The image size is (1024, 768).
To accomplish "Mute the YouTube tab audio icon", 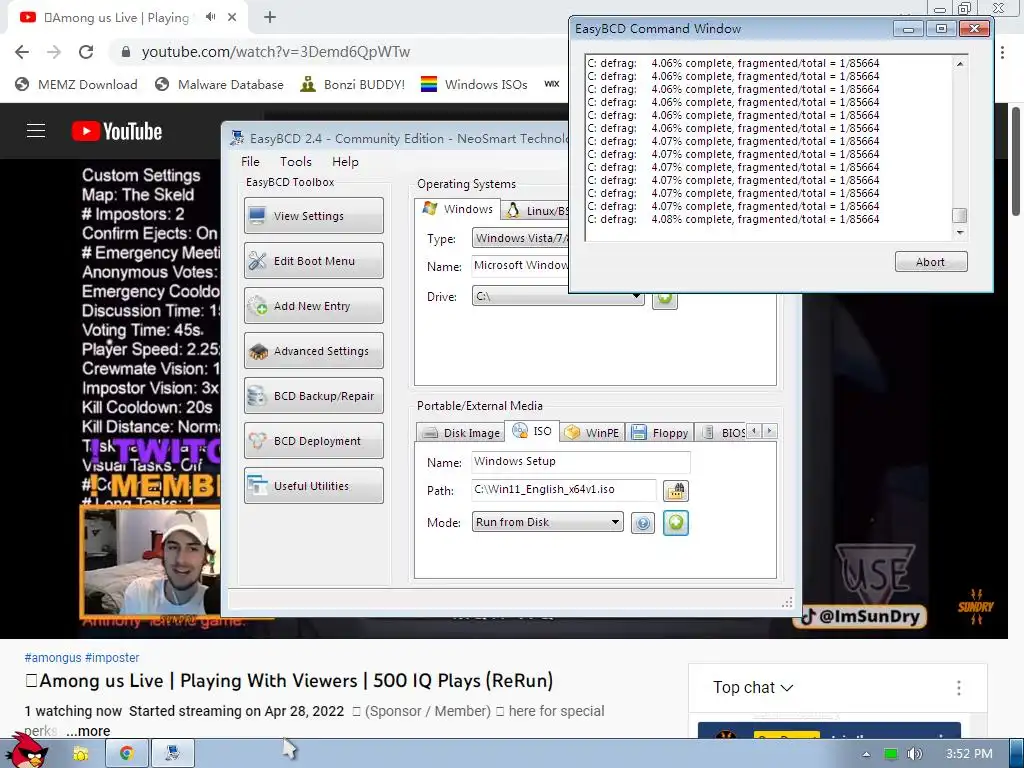I will pyautogui.click(x=210, y=17).
